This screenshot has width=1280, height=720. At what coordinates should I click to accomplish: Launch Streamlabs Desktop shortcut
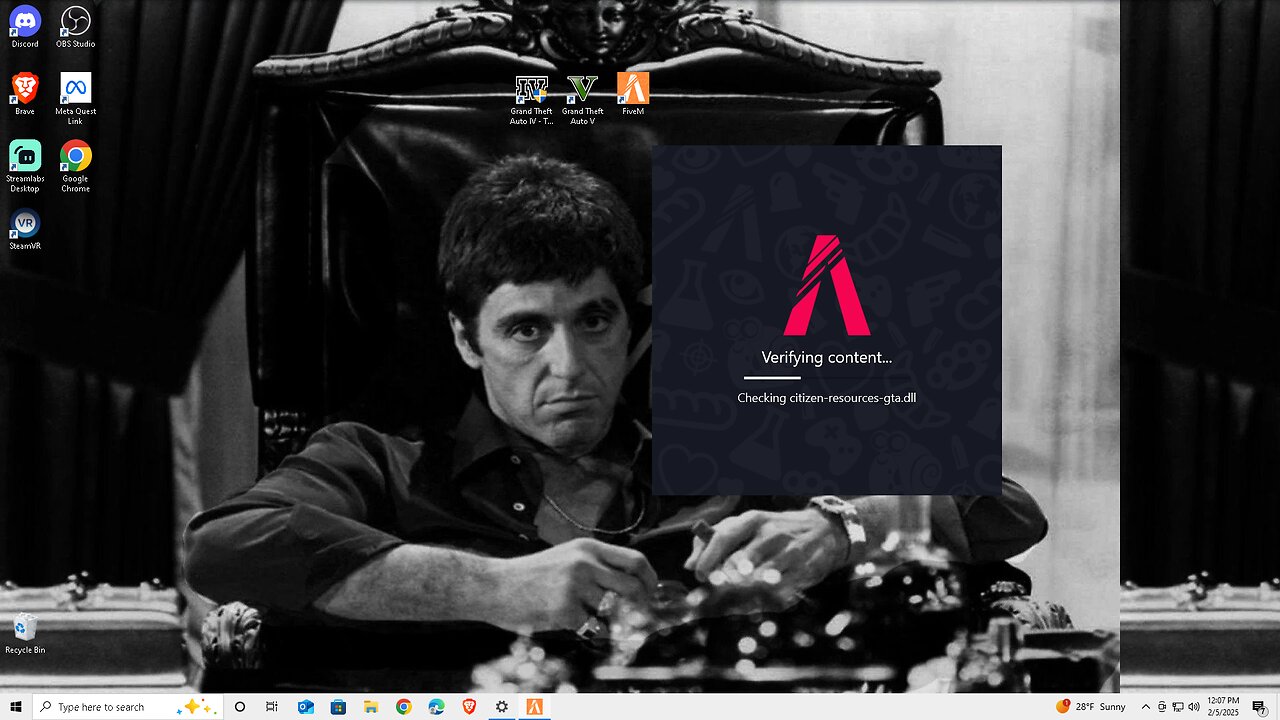(x=25, y=166)
